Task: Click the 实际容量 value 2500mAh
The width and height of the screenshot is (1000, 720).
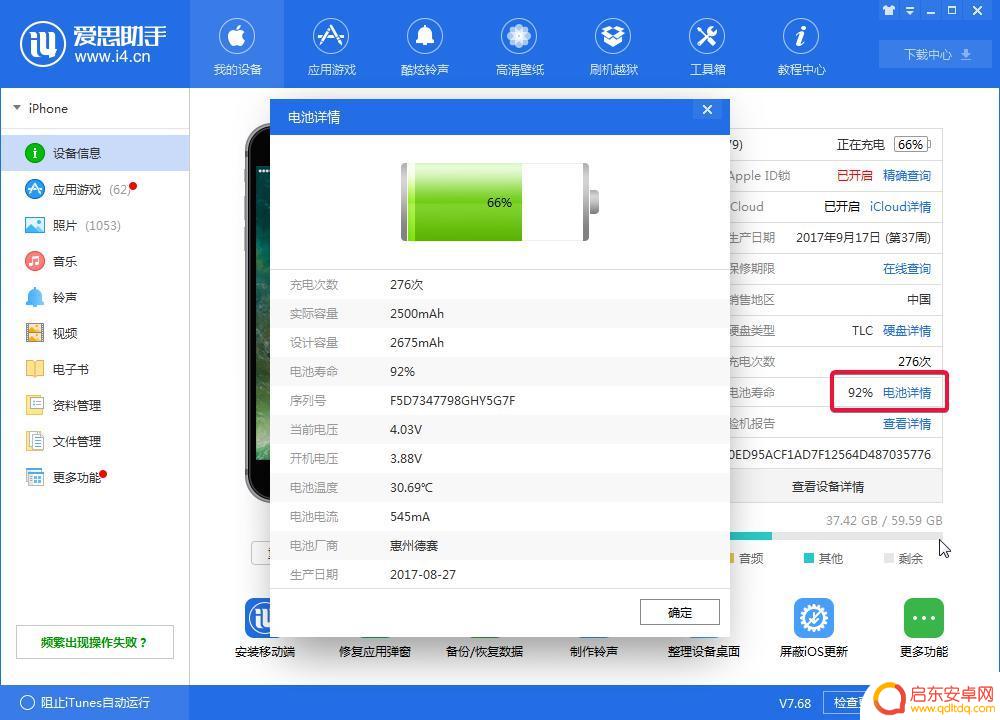Action: pos(417,314)
